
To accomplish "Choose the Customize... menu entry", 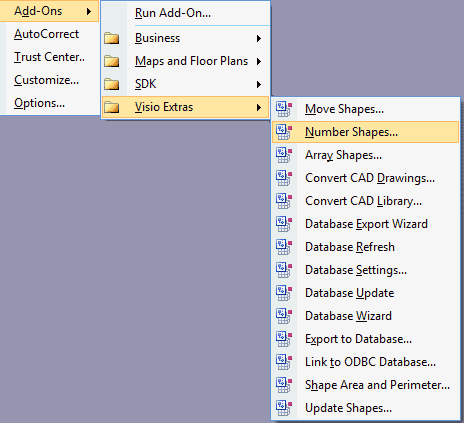I will pos(46,80).
